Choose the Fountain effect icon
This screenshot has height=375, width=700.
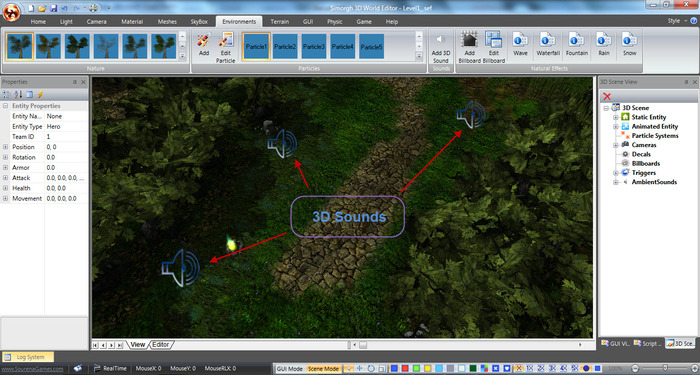[576, 44]
